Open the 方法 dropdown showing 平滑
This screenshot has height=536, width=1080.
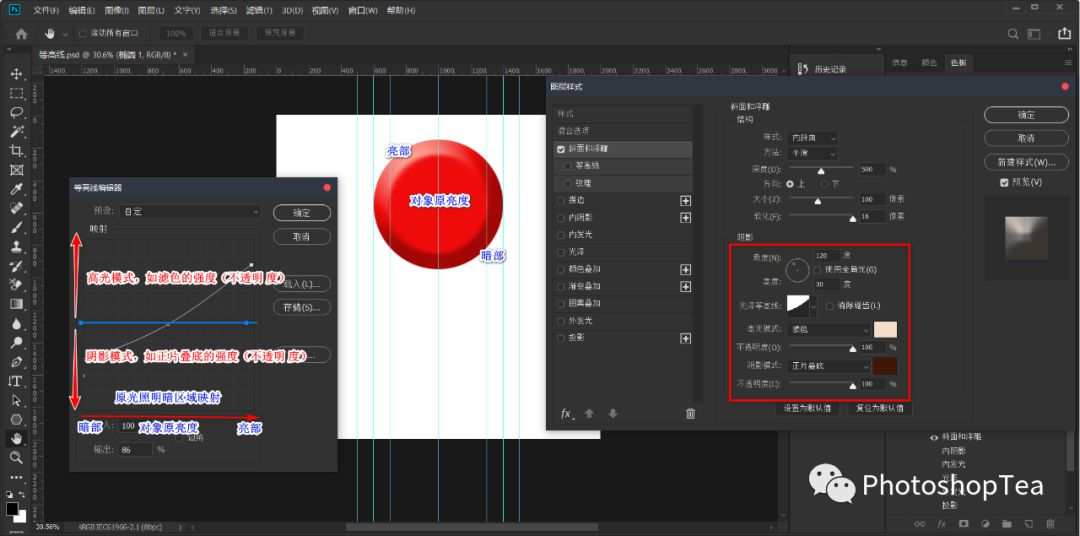coord(813,154)
